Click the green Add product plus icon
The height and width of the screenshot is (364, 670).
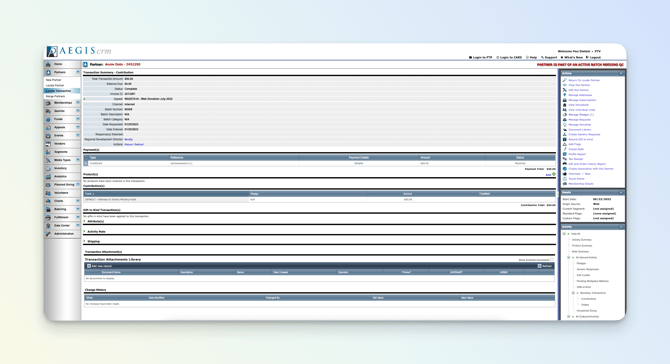tap(554, 174)
